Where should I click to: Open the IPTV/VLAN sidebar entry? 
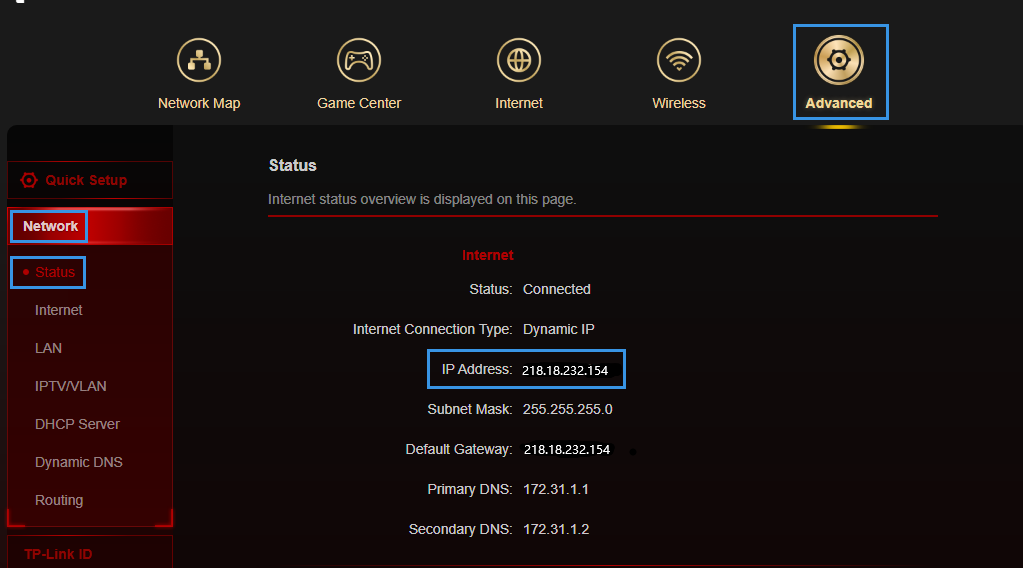coord(70,386)
